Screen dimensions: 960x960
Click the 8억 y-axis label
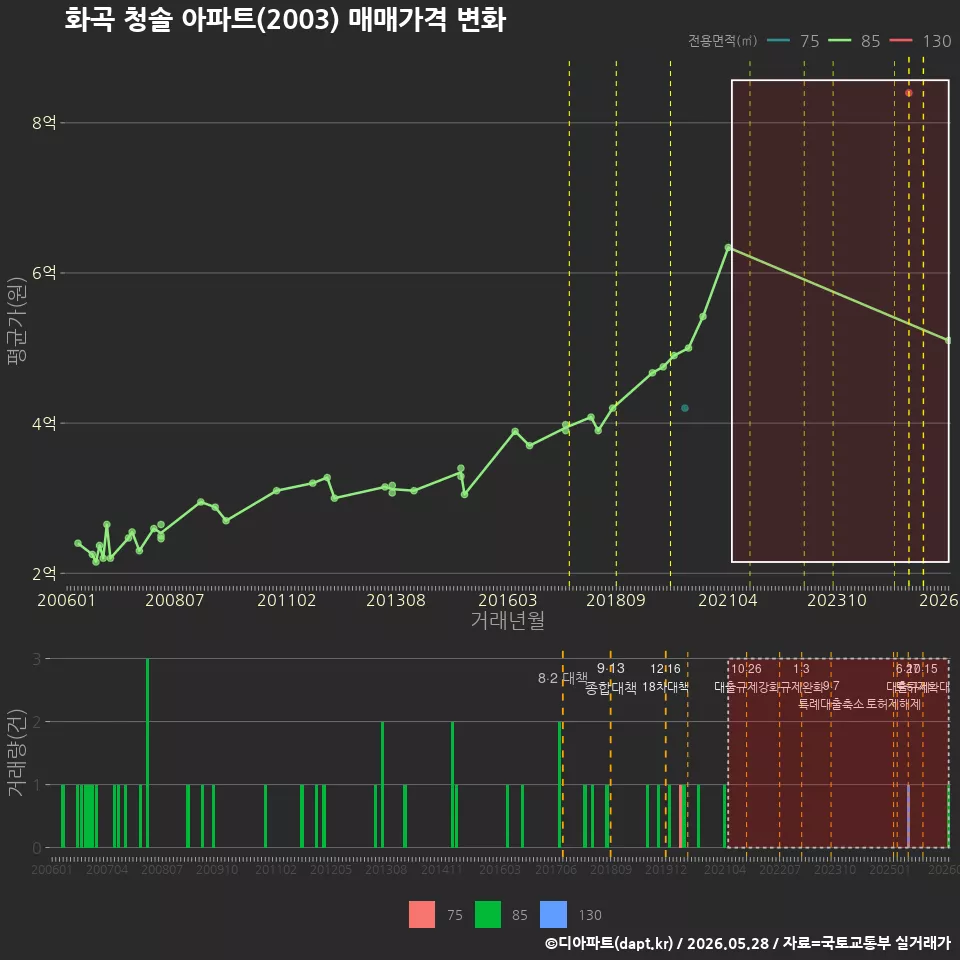[44, 122]
